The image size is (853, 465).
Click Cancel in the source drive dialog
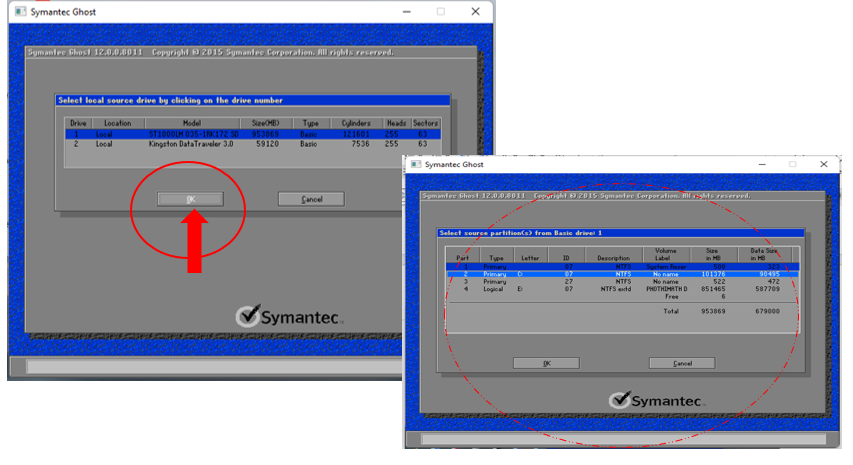[311, 199]
